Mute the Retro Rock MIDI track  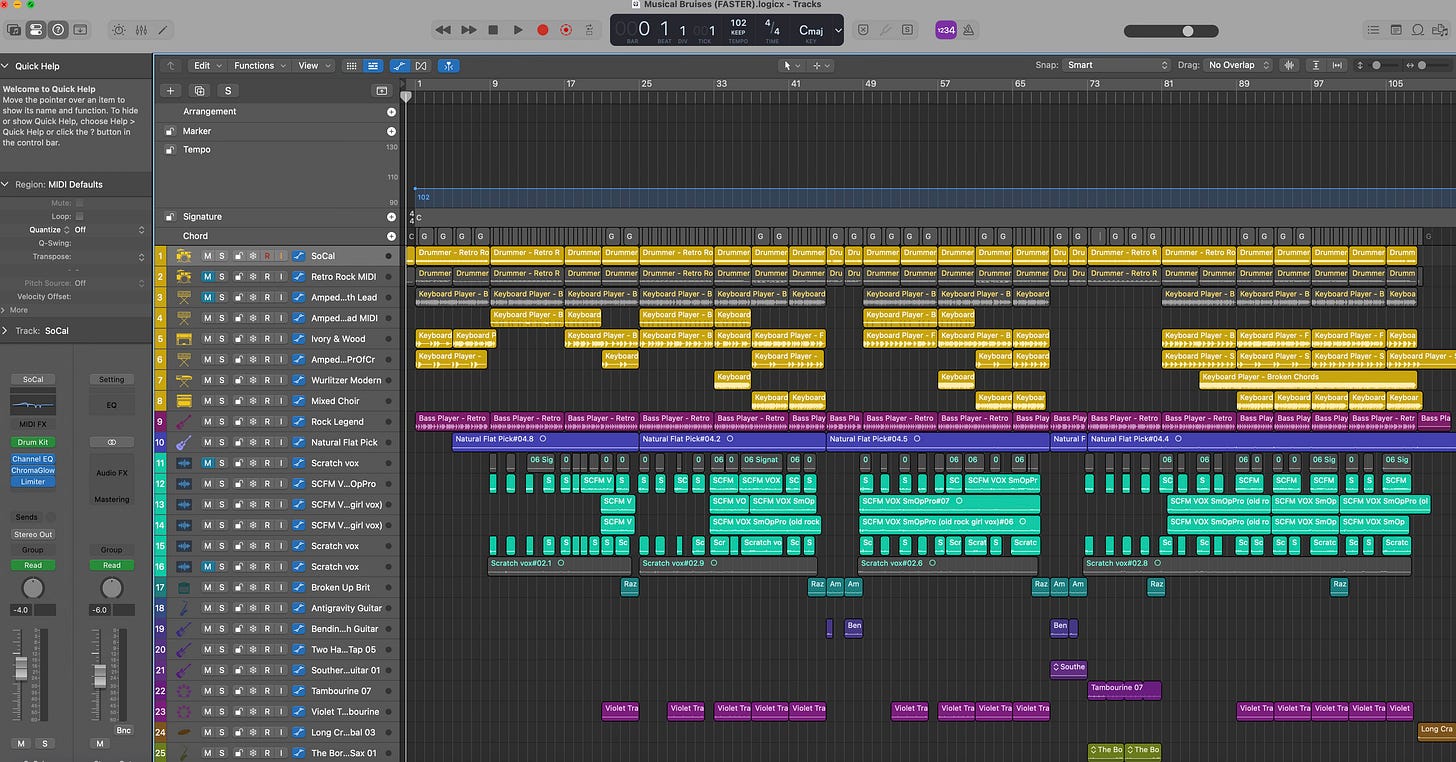point(207,277)
